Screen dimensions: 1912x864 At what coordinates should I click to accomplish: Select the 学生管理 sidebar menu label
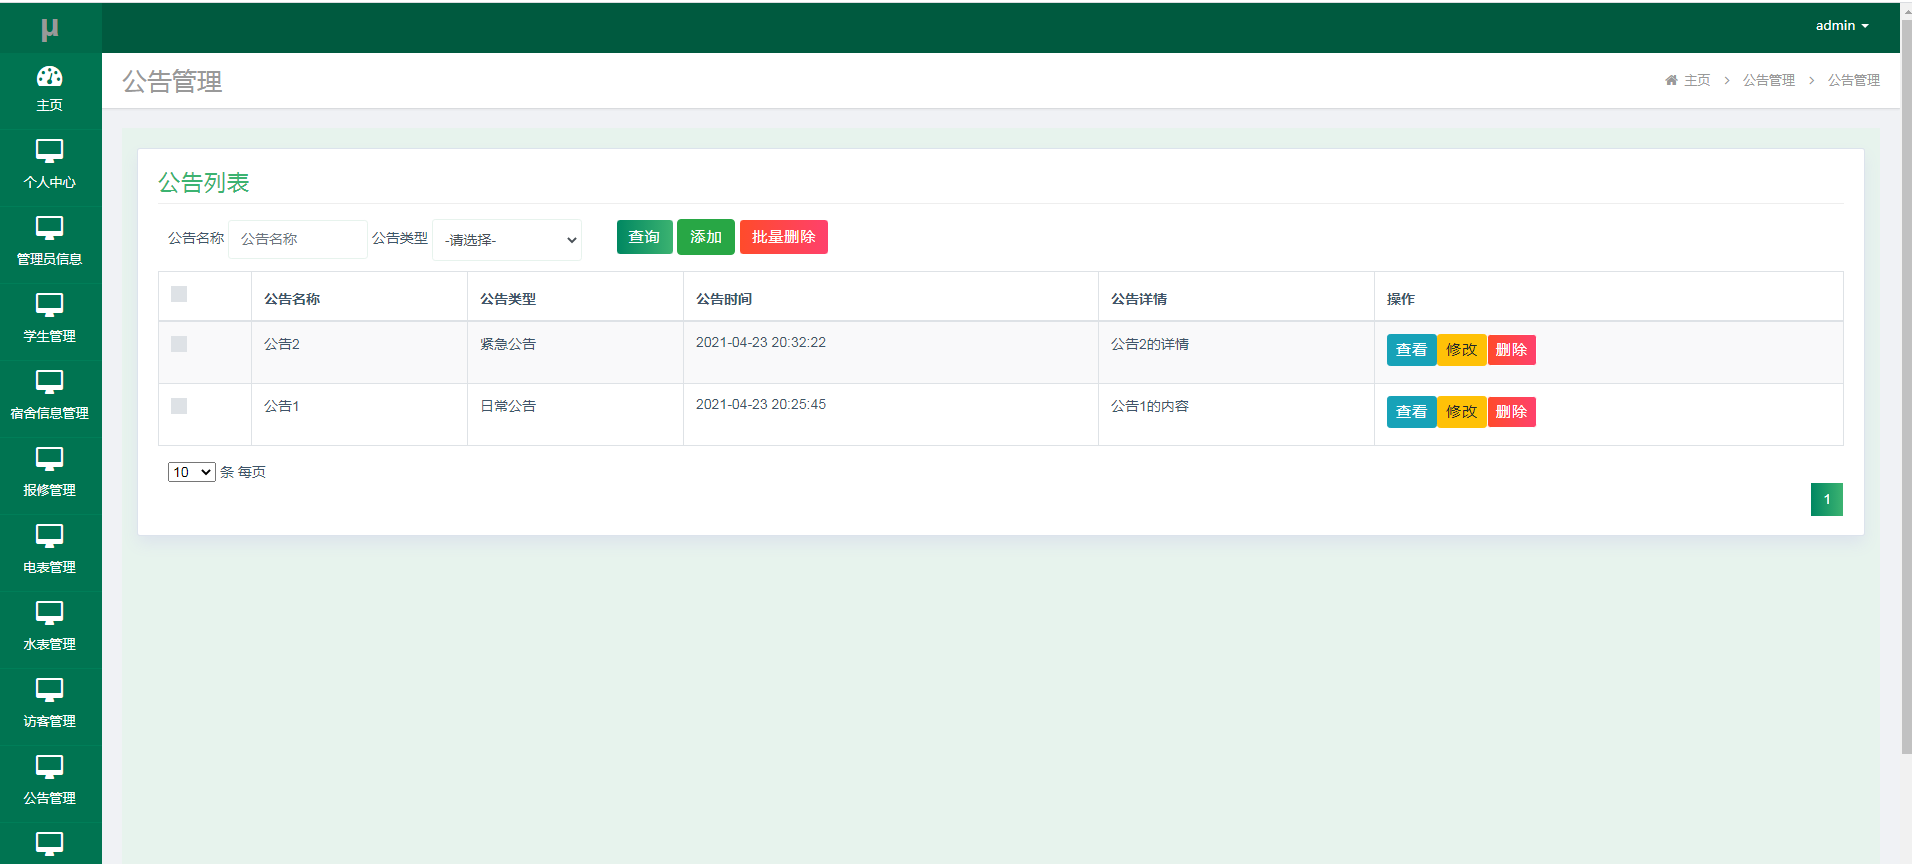[50, 336]
